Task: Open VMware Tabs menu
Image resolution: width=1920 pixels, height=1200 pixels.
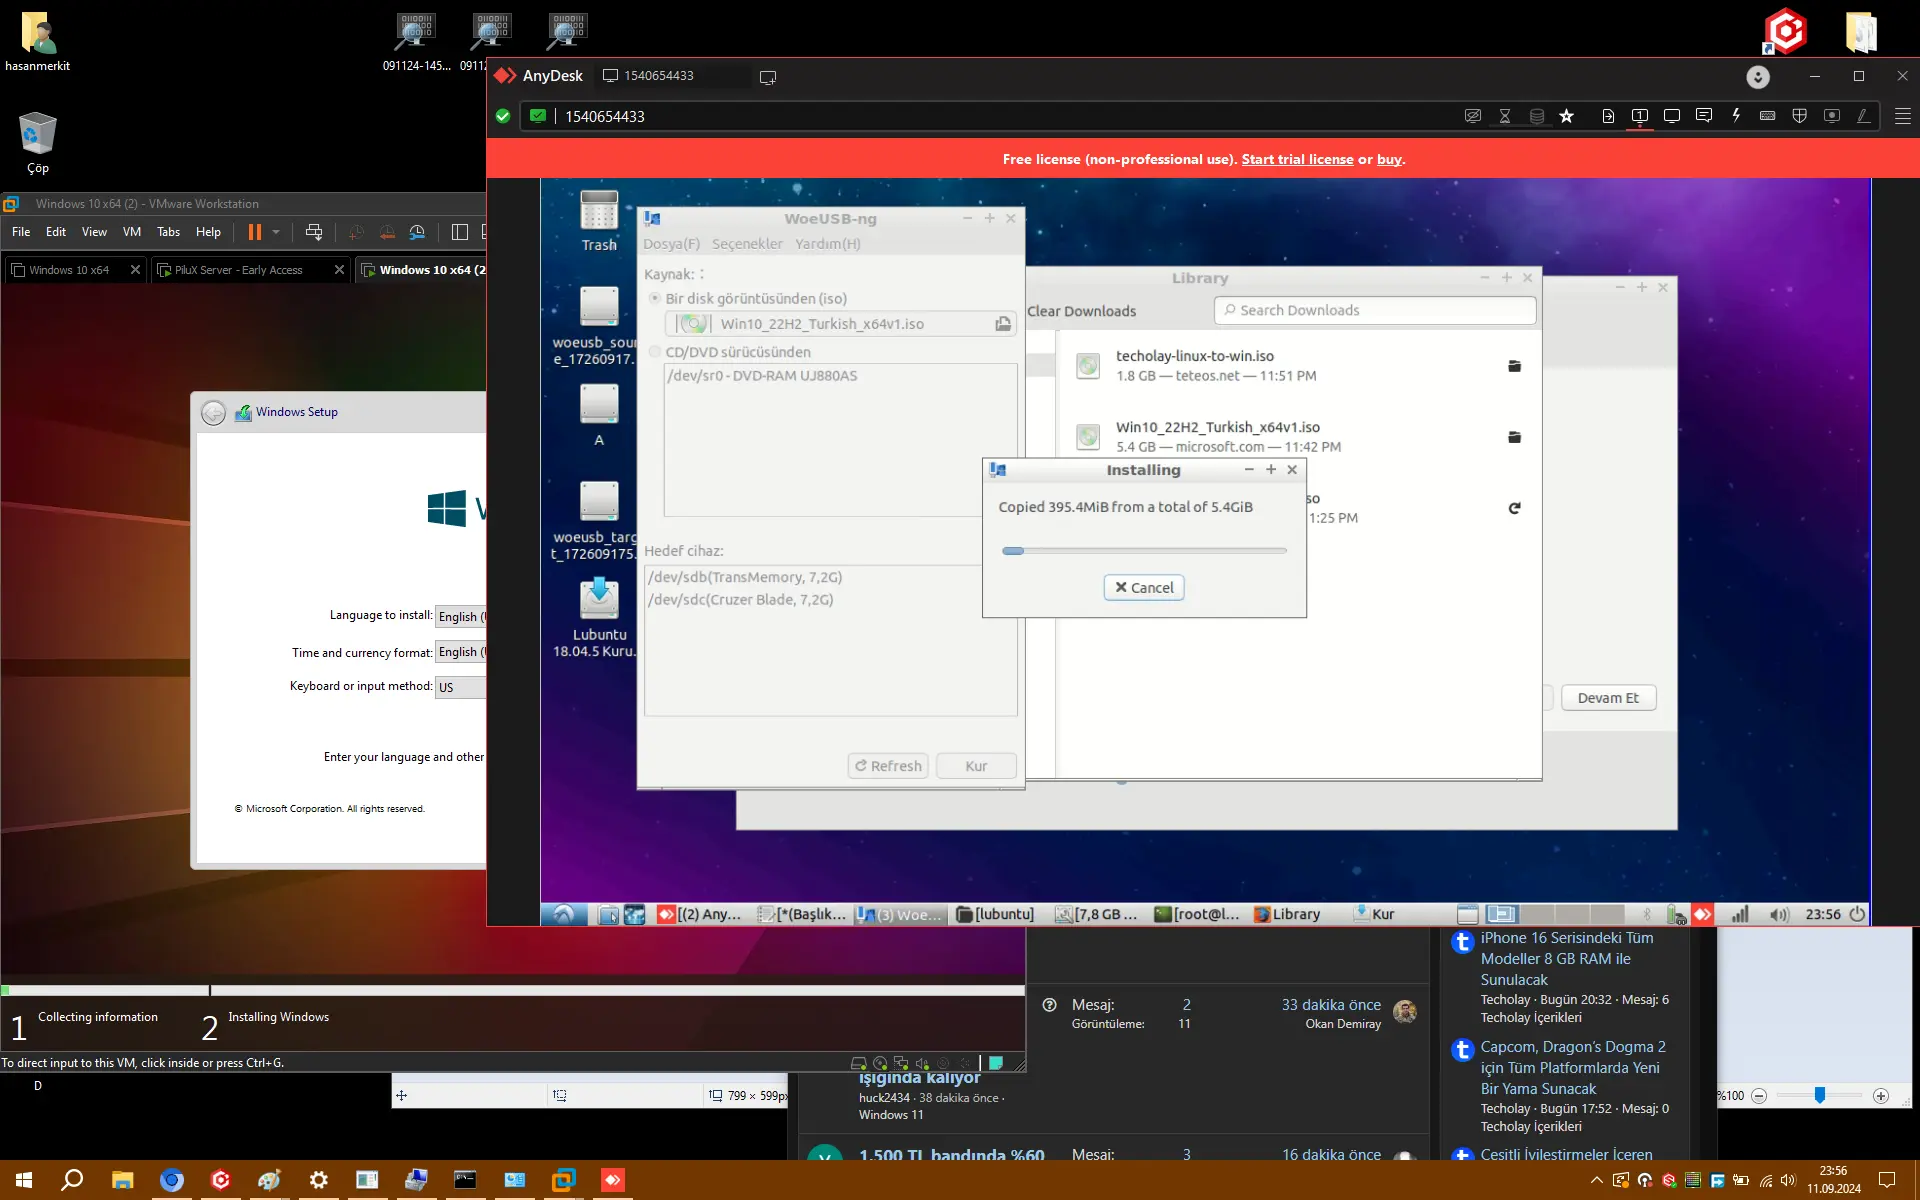Action: point(169,232)
